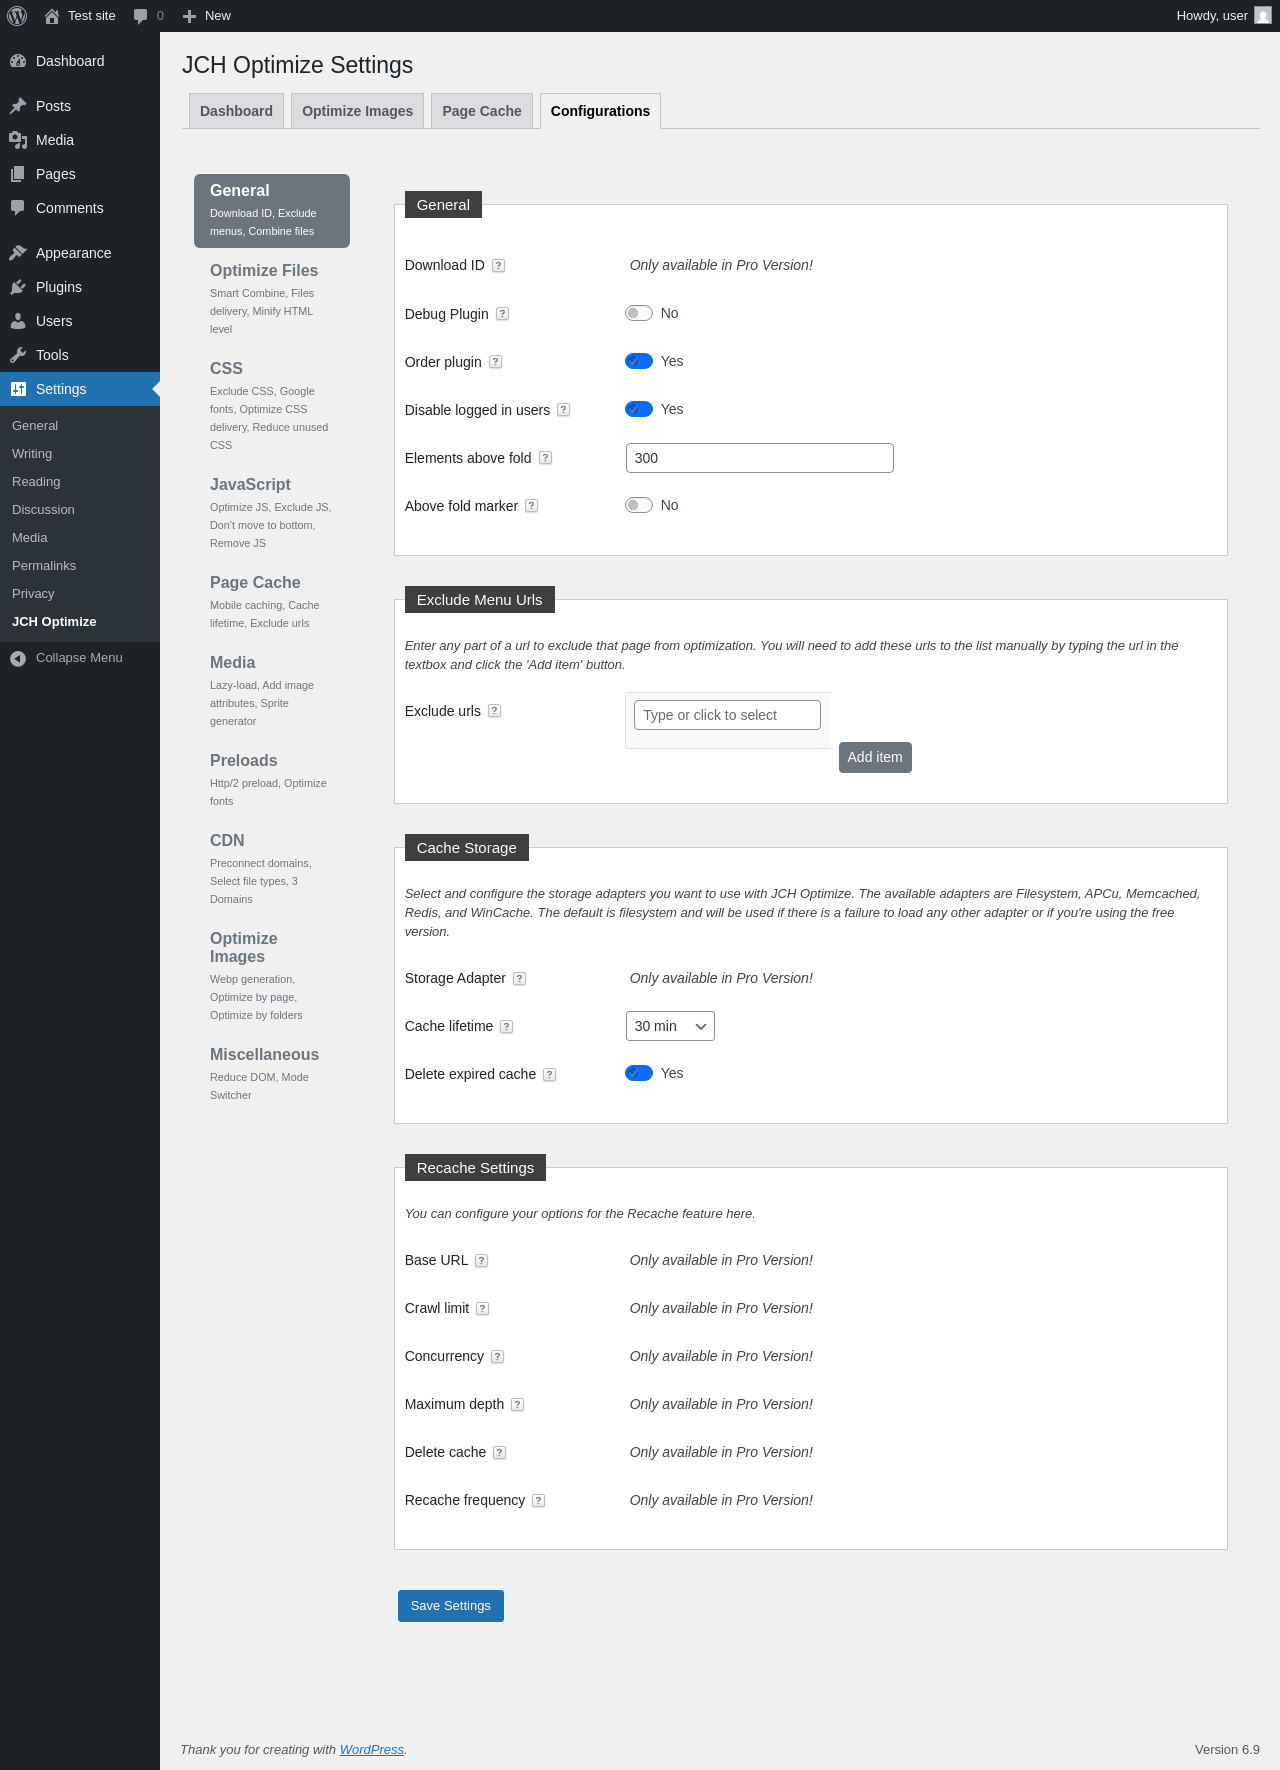The width and height of the screenshot is (1280, 1770).
Task: Open the Writing settings submenu link
Action: [x=32, y=454]
